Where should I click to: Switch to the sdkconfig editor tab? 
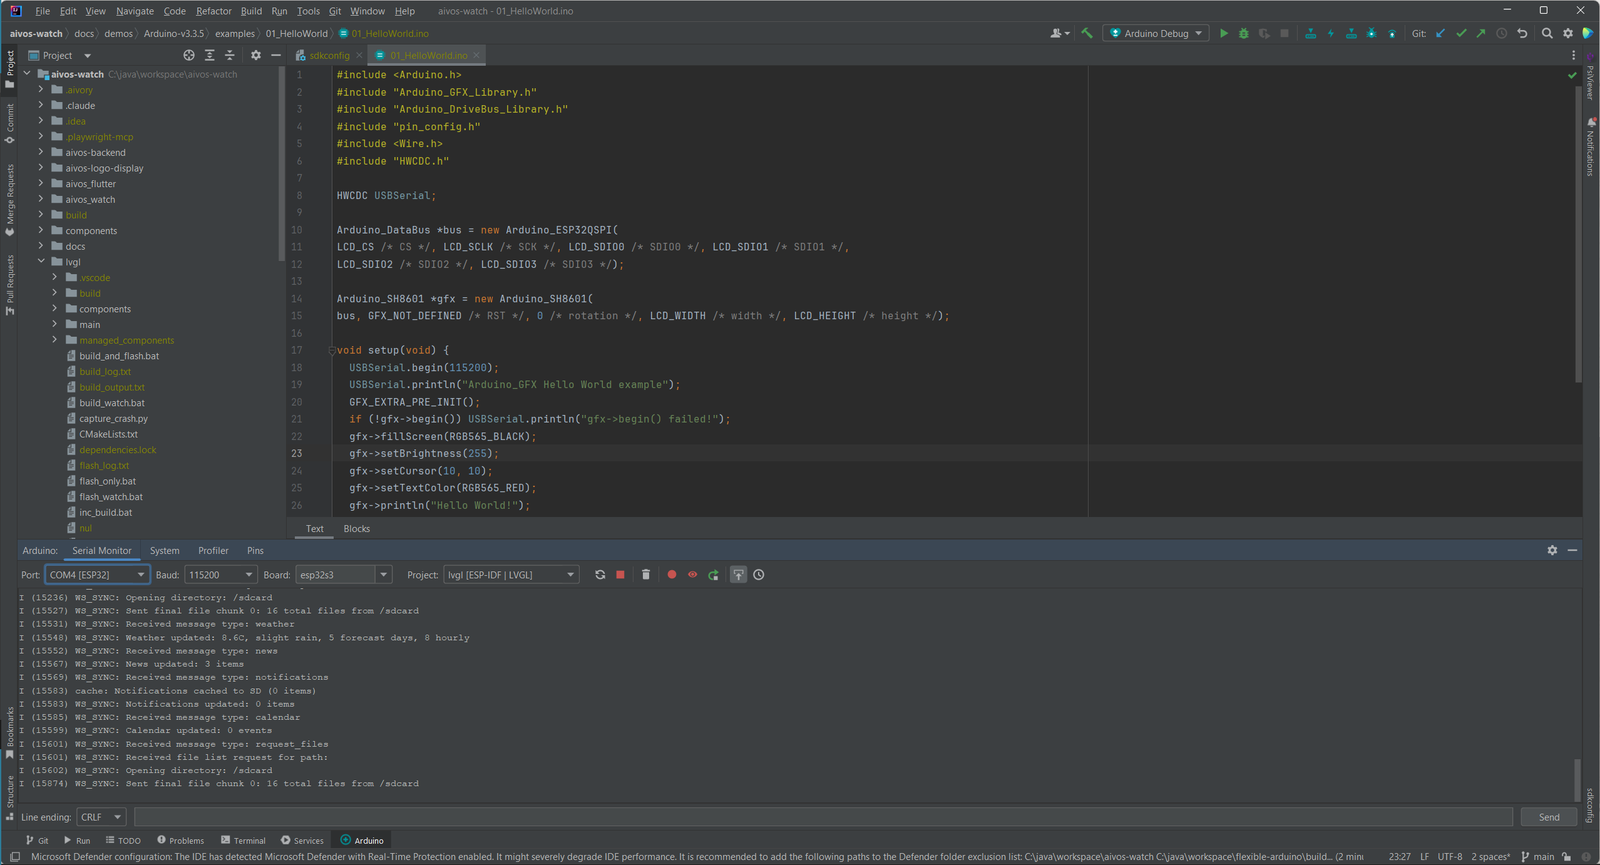[329, 55]
